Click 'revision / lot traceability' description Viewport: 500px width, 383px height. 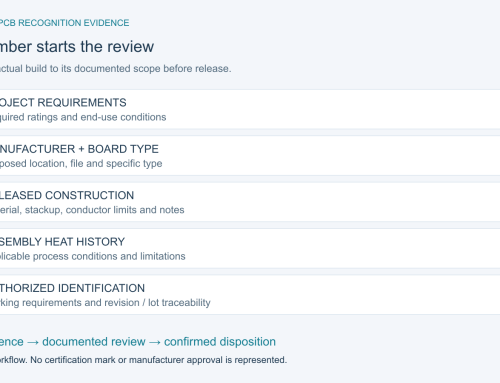coord(157,303)
